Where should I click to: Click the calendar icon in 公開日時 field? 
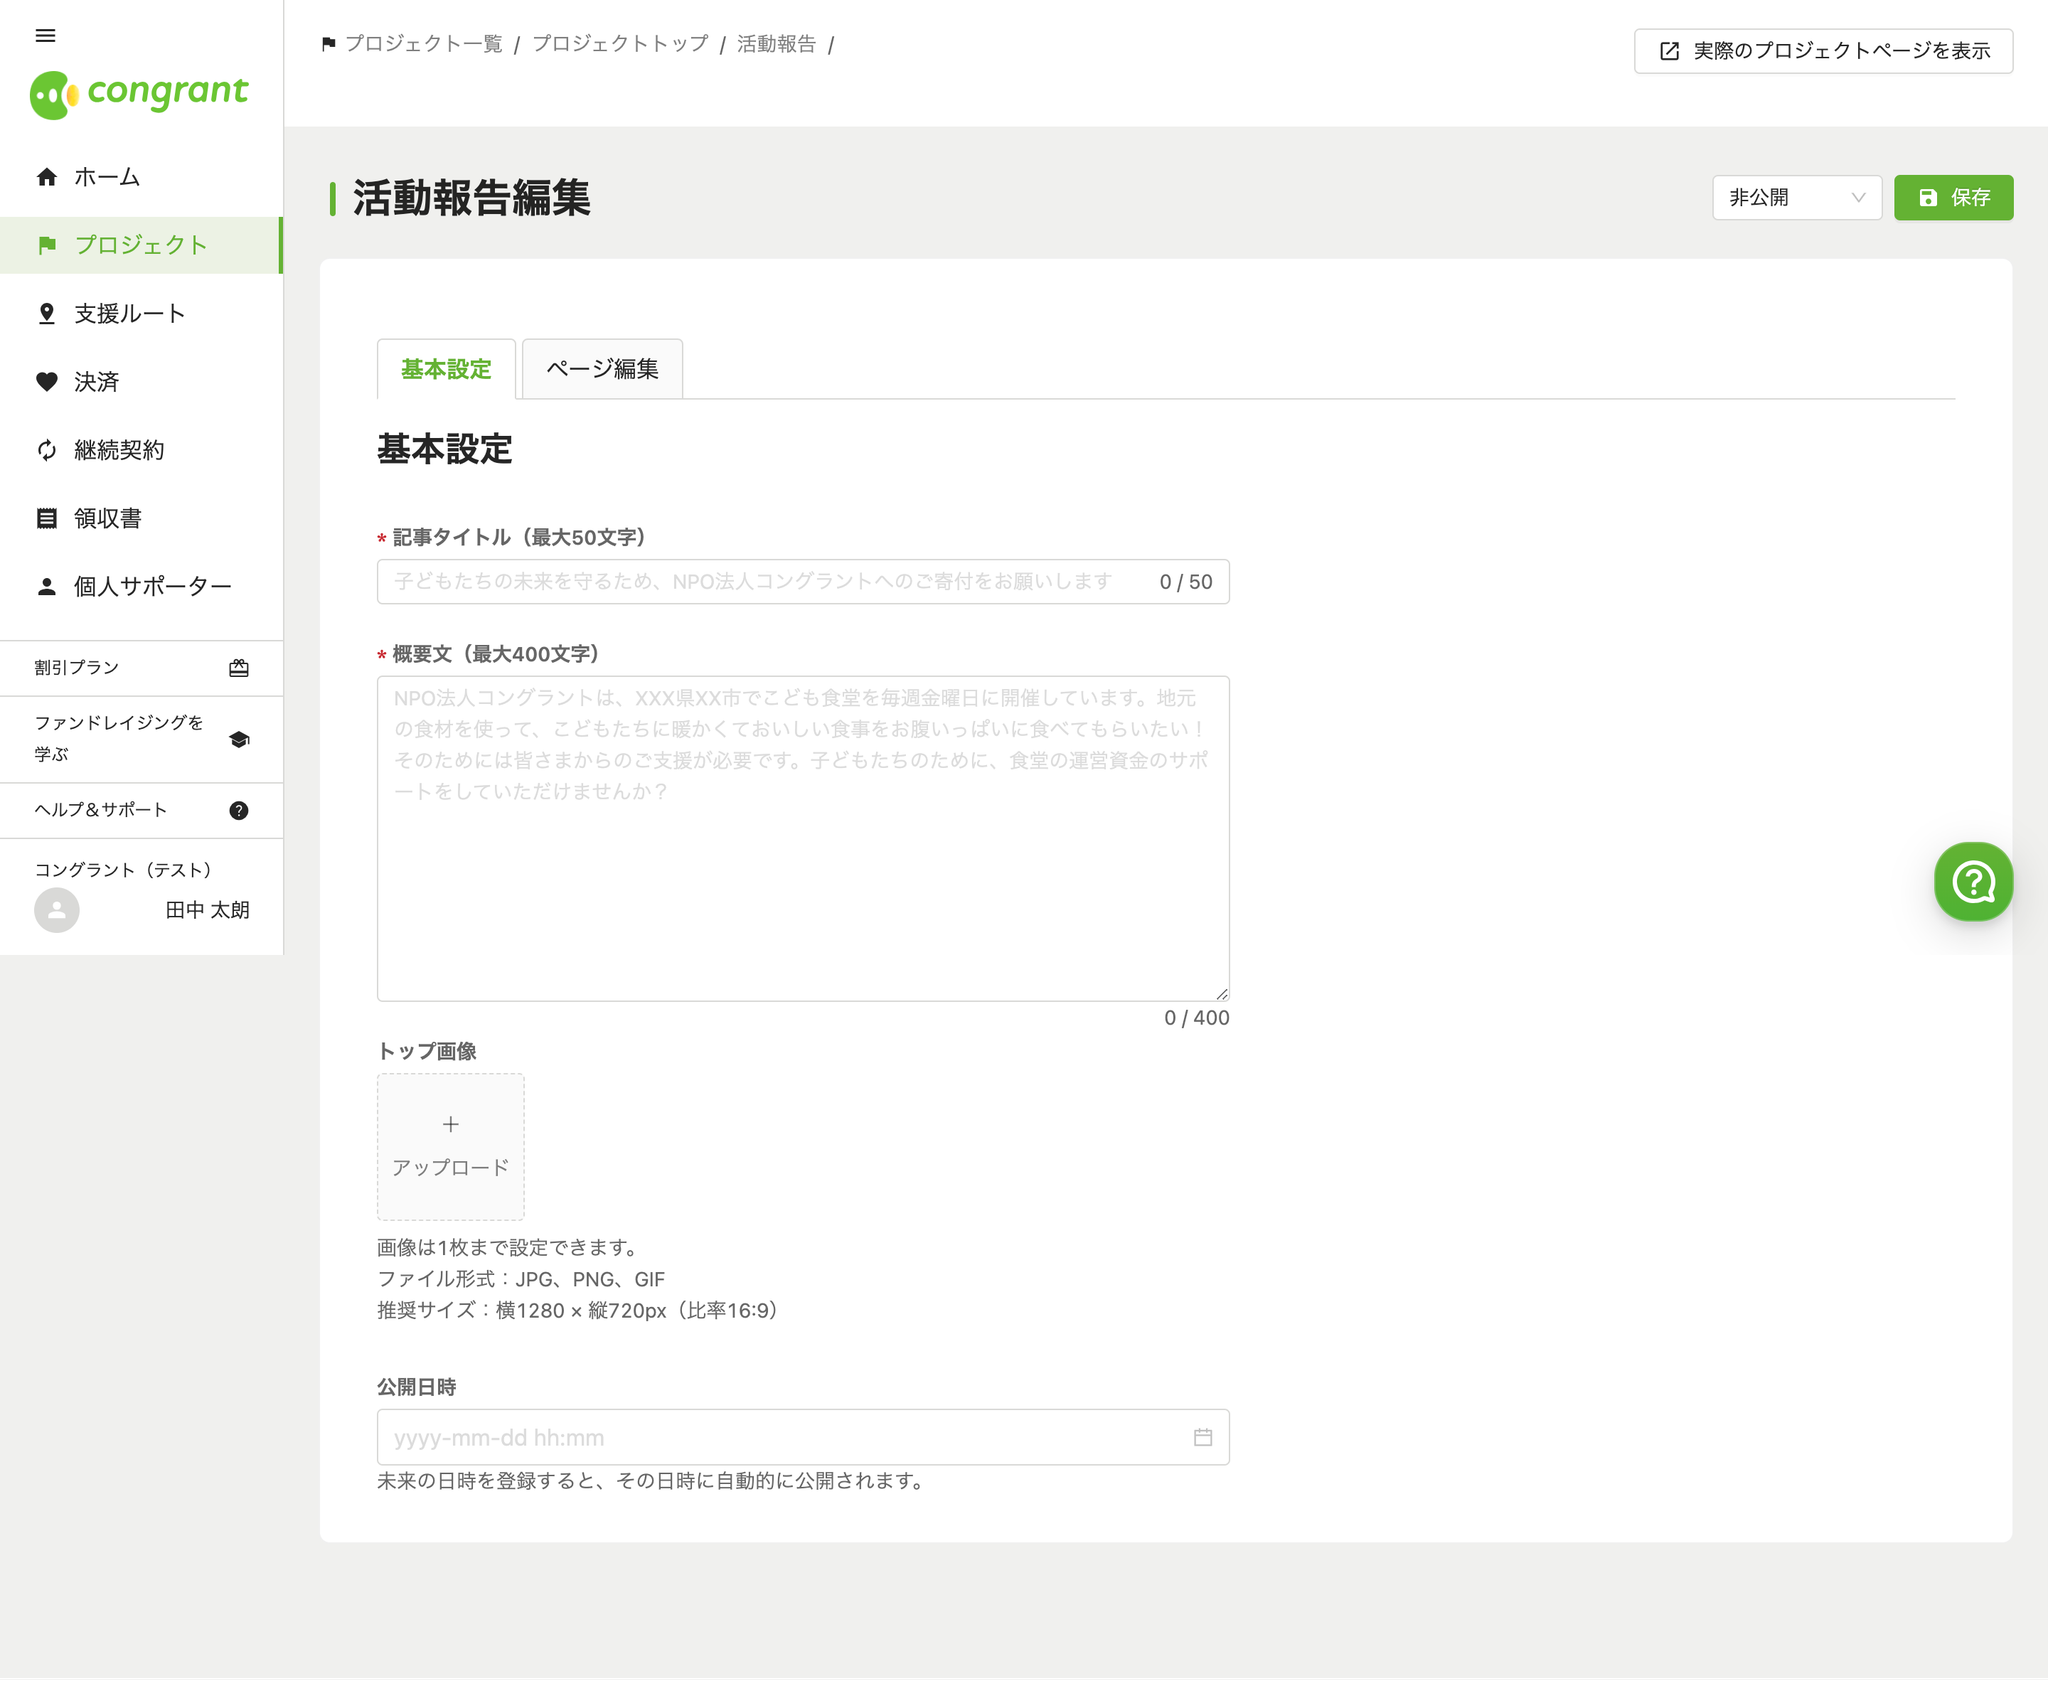coord(1203,1437)
